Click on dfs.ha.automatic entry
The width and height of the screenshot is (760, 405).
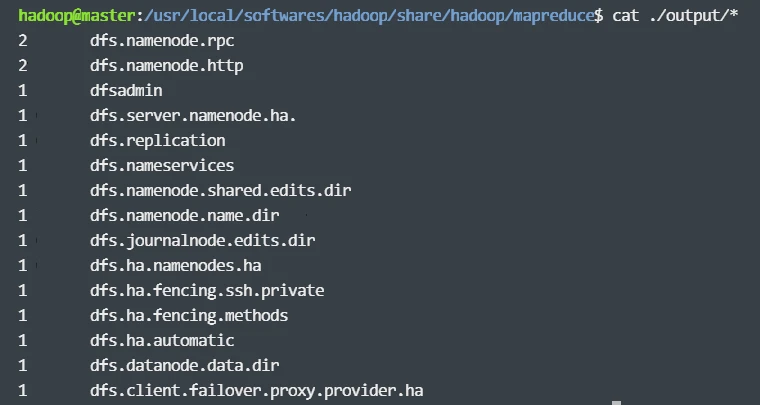[162, 341]
